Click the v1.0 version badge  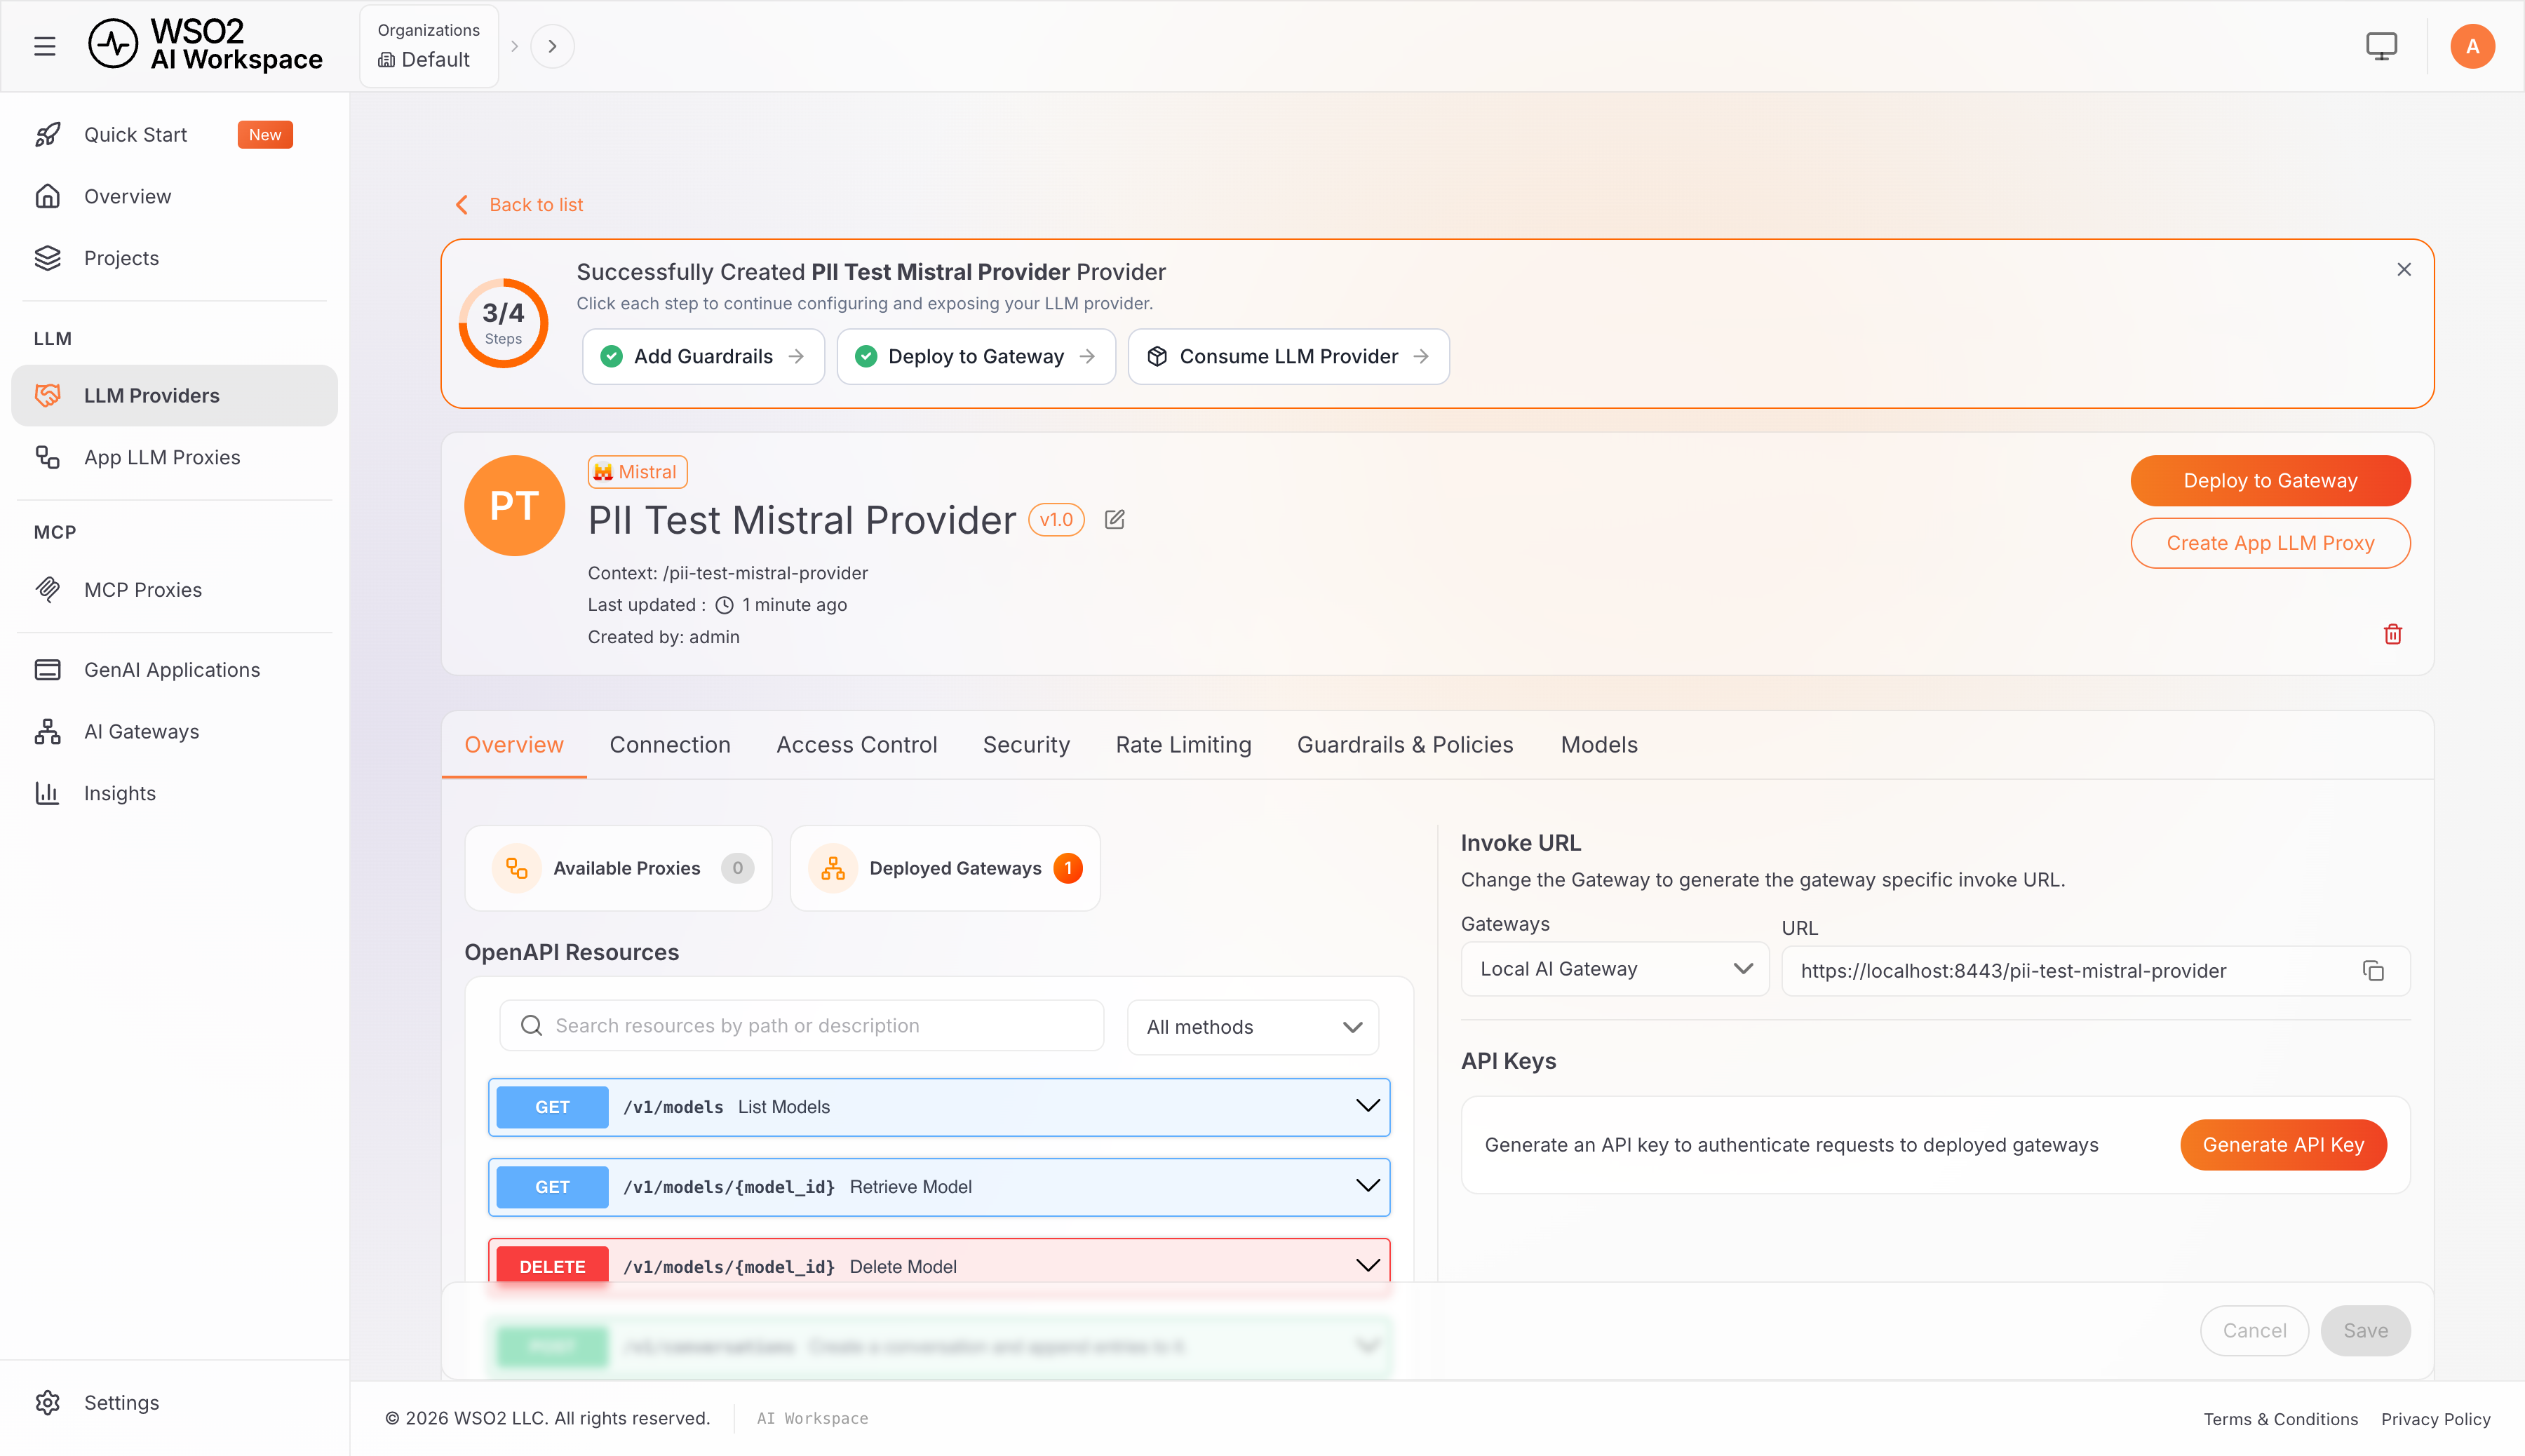1056,519
